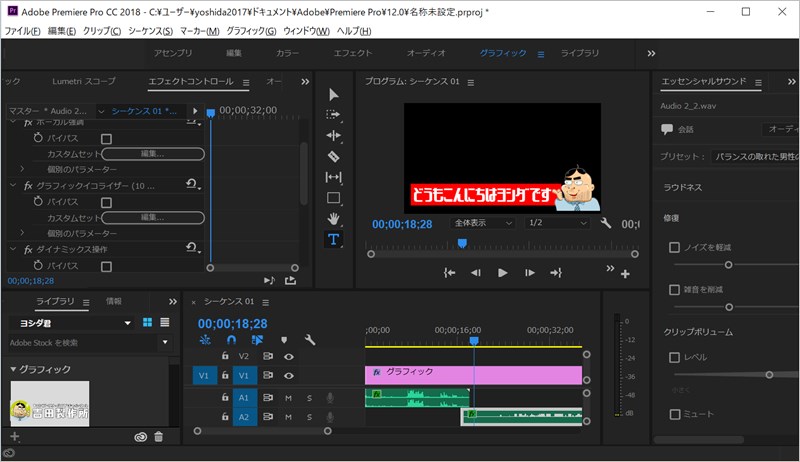This screenshot has width=800, height=462.
Task: Collapse the ダイナミックス操作 effect
Action: [13, 249]
